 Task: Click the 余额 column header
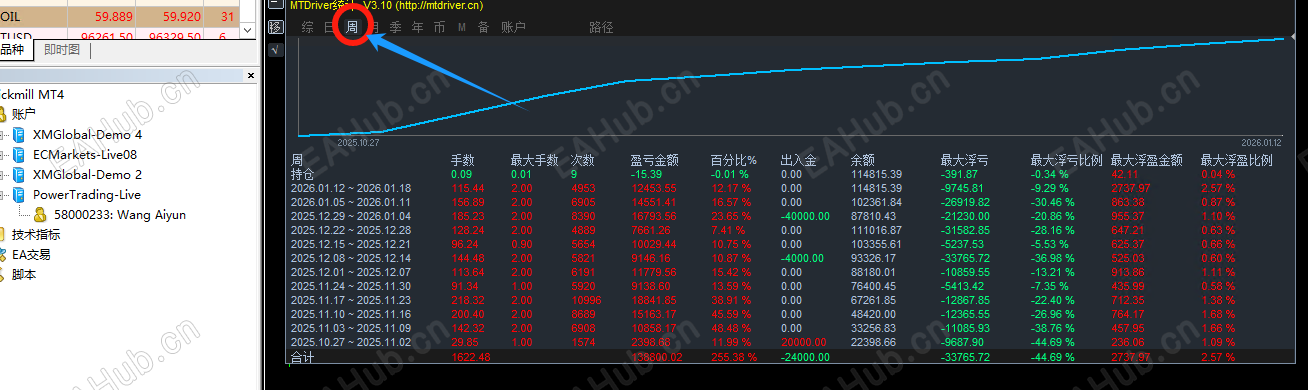click(x=862, y=160)
